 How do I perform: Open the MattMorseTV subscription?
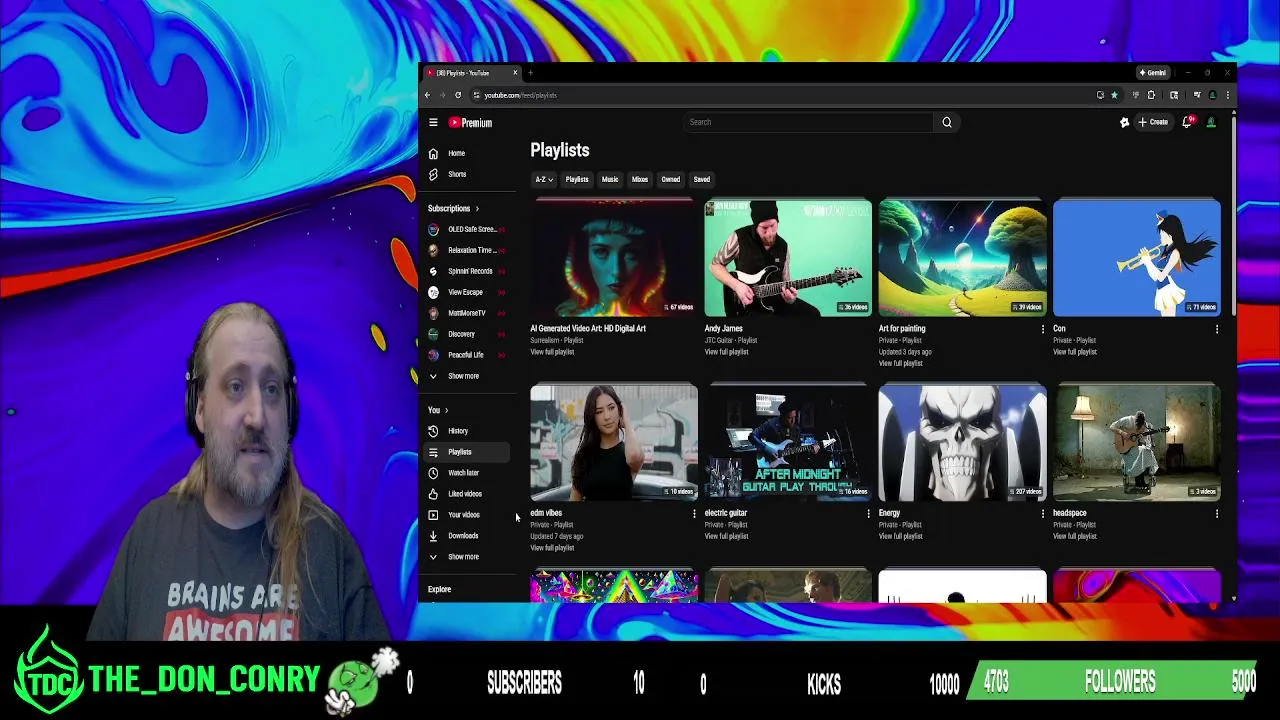click(466, 313)
